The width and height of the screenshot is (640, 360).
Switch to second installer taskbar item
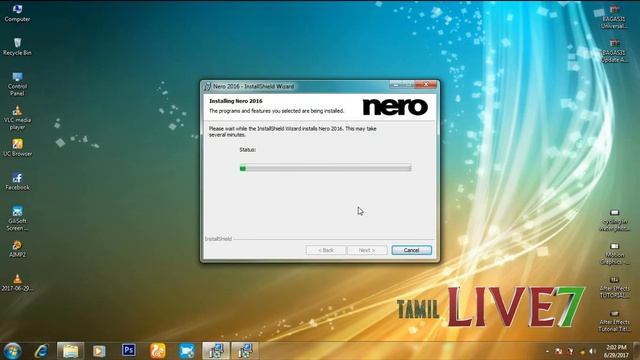245,351
